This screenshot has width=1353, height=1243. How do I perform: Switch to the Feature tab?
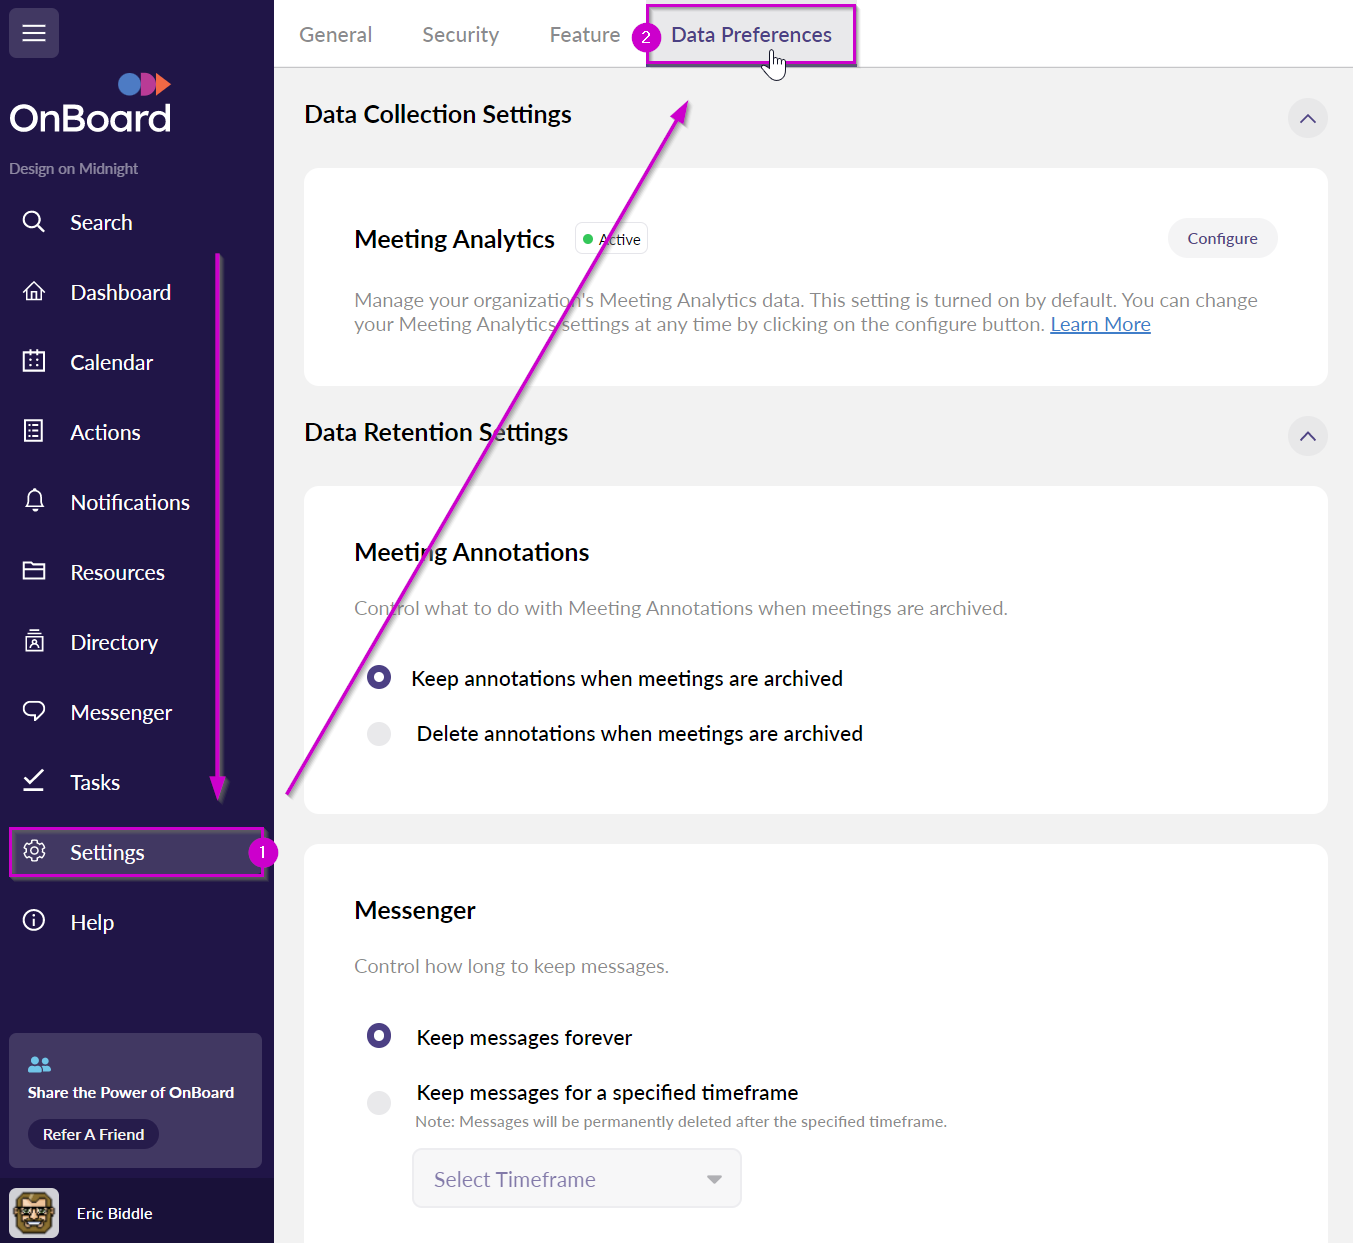point(585,35)
